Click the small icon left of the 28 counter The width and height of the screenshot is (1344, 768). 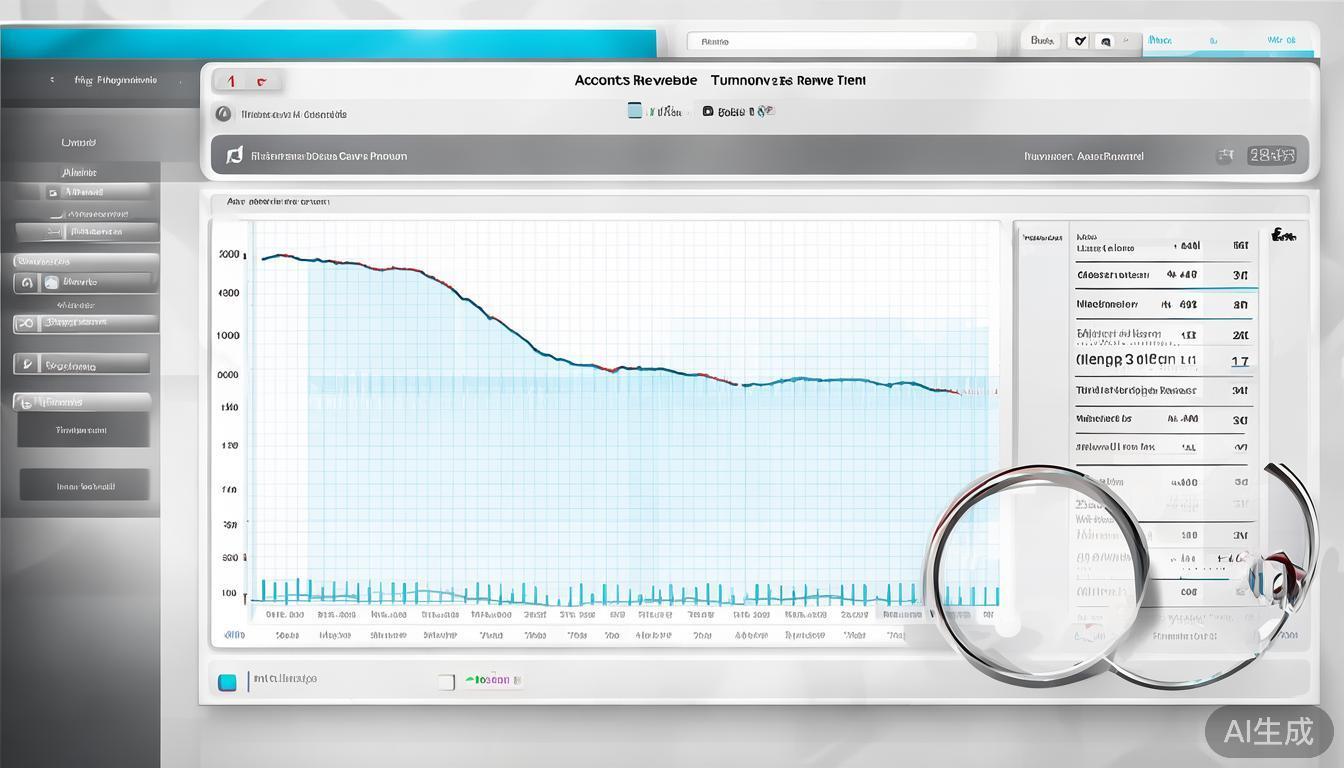point(1225,155)
